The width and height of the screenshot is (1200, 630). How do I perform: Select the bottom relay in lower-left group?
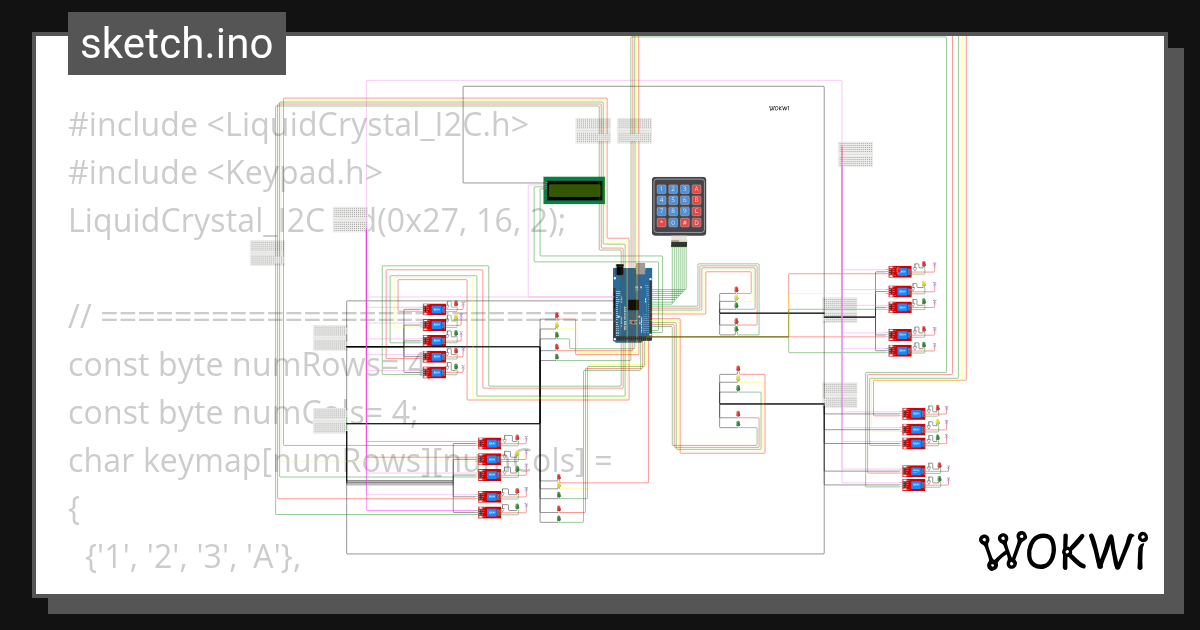pos(489,513)
